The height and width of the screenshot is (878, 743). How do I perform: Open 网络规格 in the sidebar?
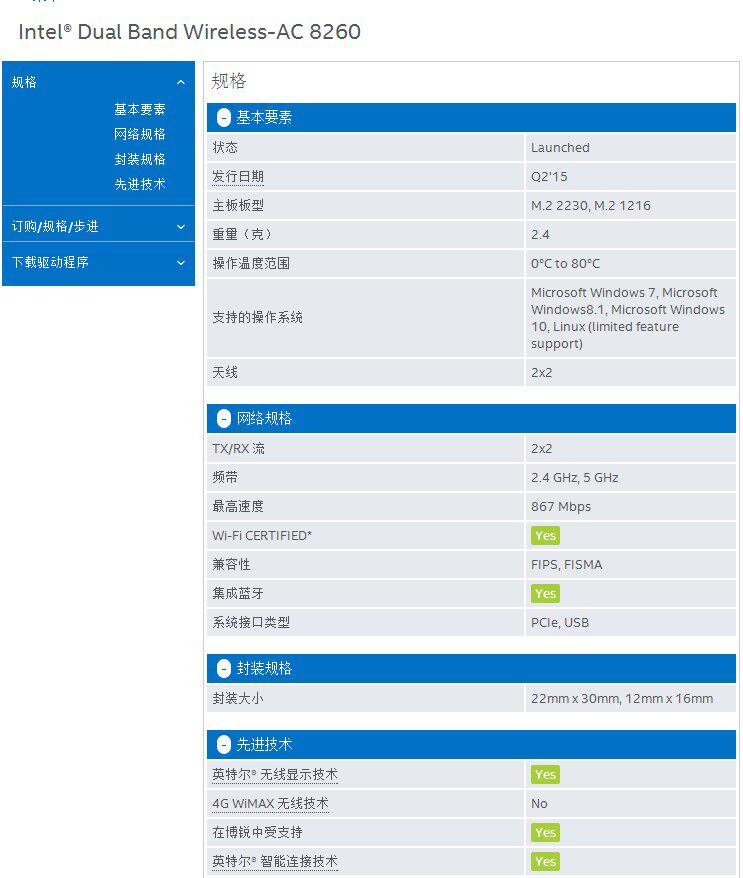tap(140, 134)
